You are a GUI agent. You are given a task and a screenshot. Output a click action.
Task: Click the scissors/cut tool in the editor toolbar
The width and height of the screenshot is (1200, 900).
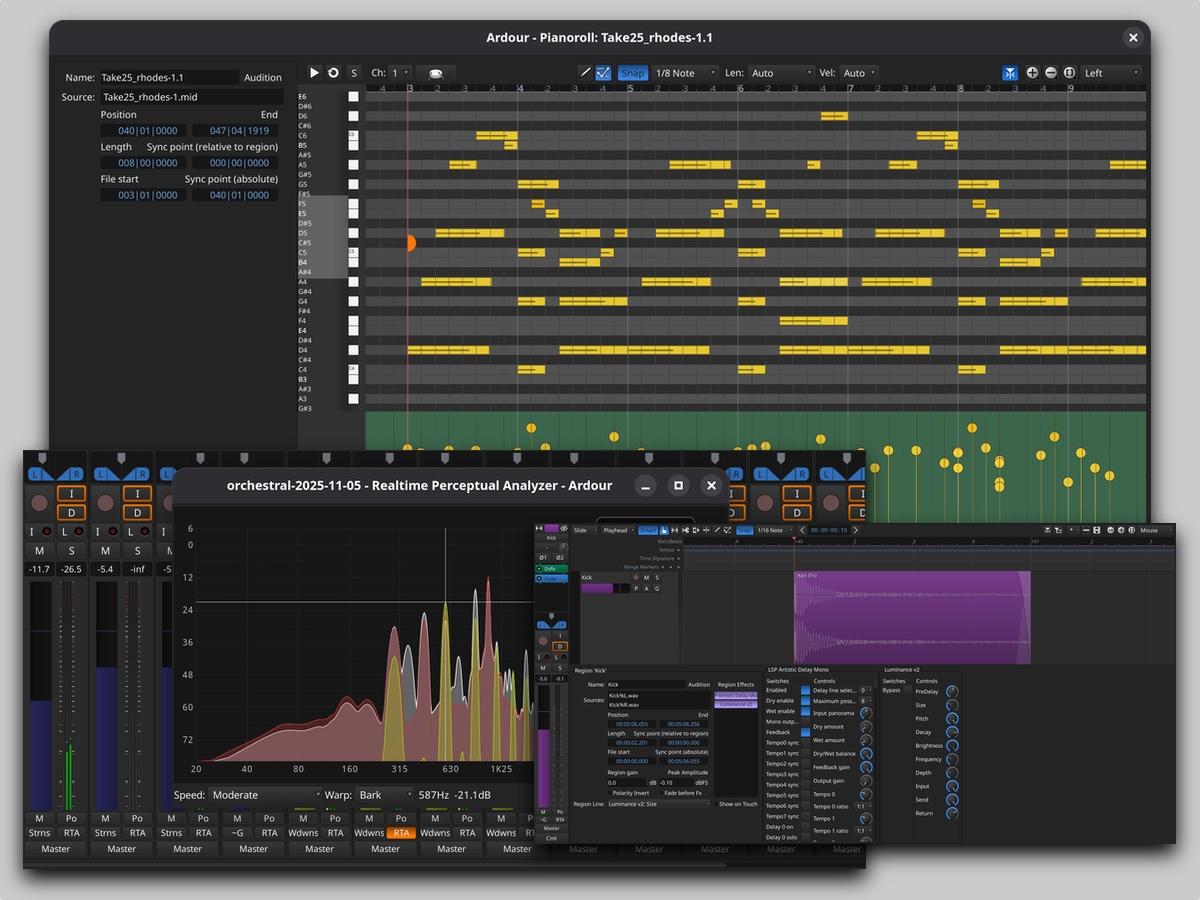[x=685, y=529]
